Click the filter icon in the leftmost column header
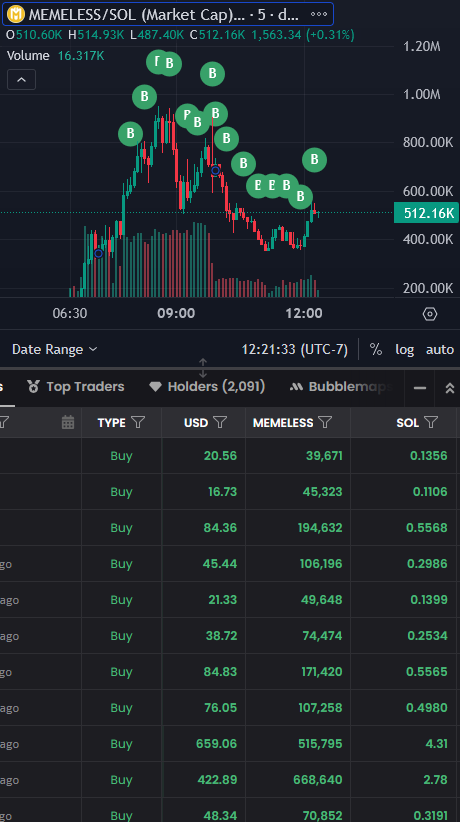The image size is (460, 822). coord(4,422)
